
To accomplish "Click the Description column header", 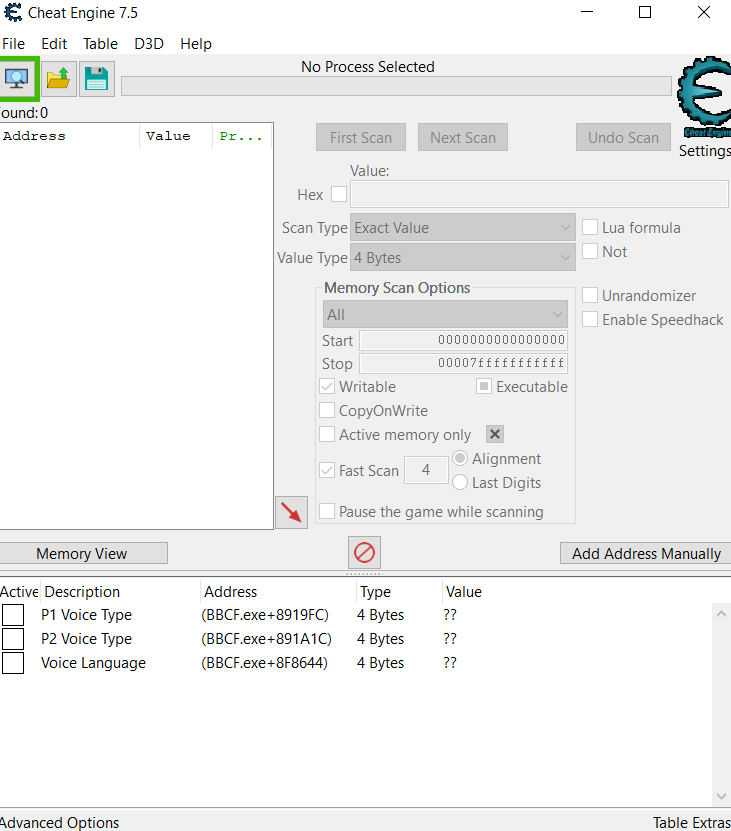I will click(120, 591).
